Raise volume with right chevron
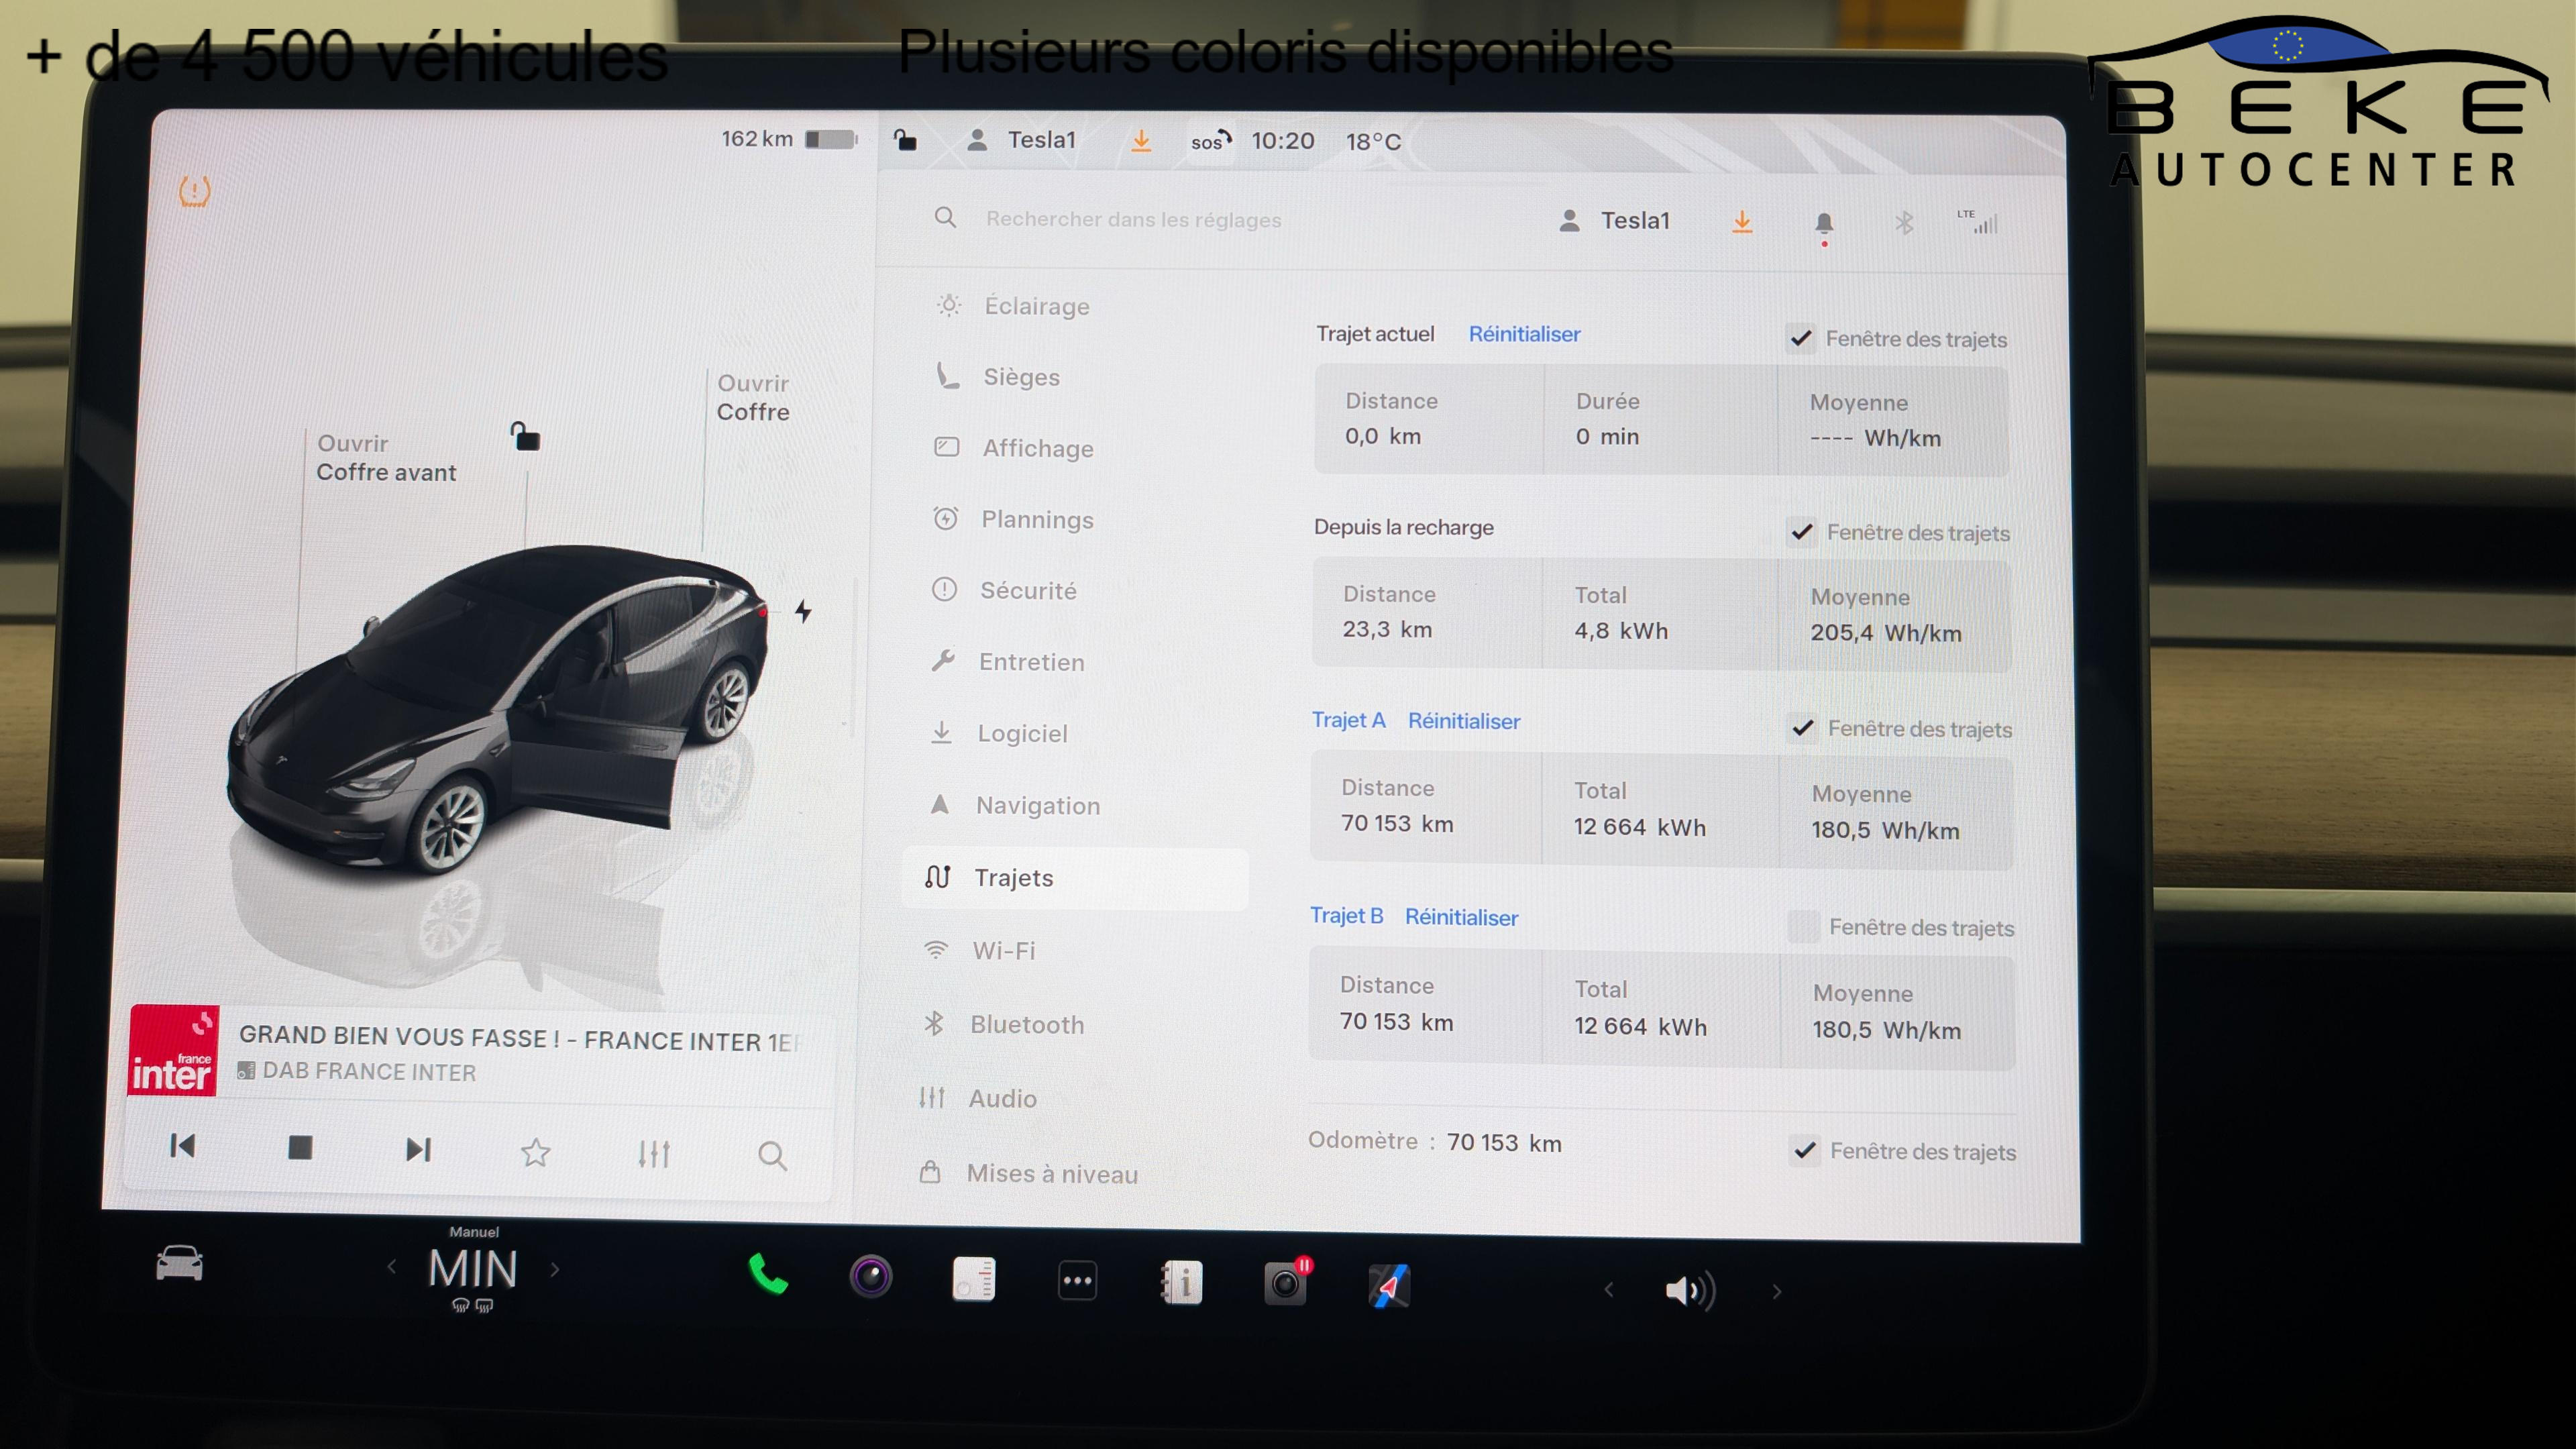This screenshot has width=2576, height=1449. 1777,1292
